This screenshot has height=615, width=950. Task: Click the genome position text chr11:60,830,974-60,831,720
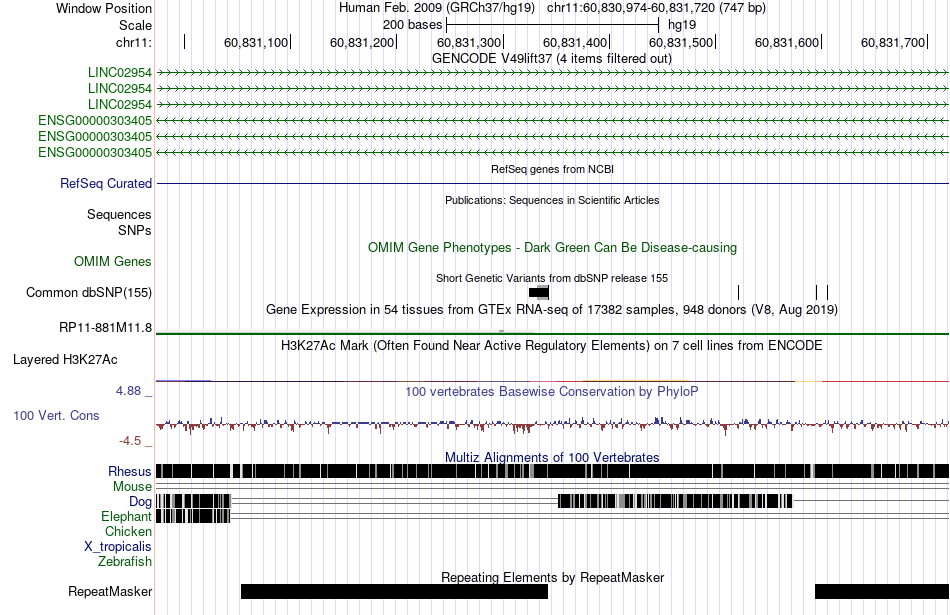(631, 8)
